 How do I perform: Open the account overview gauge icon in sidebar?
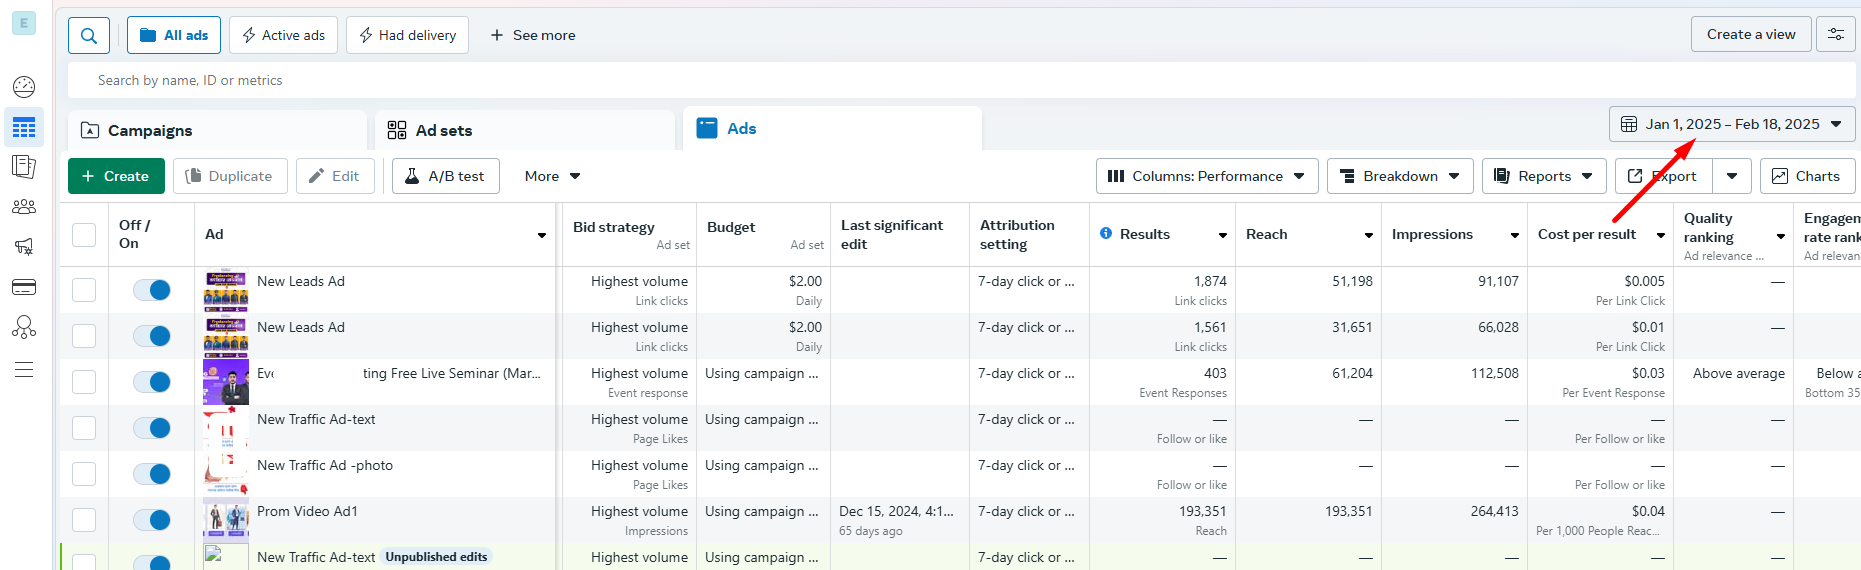click(24, 87)
